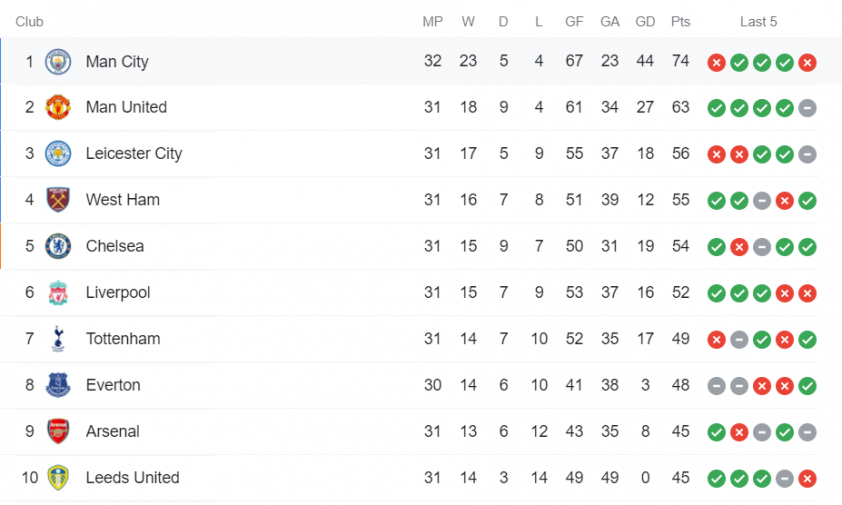Click the Man City club crest
Viewport: 842px width, 505px height.
58,61
